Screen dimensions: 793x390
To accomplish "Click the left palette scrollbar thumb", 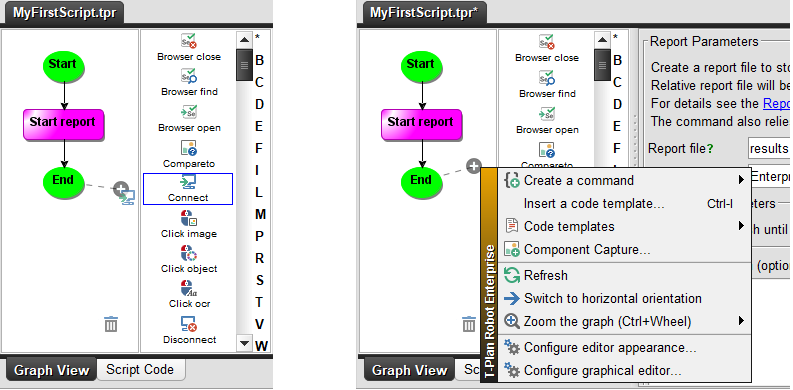I will 244,65.
